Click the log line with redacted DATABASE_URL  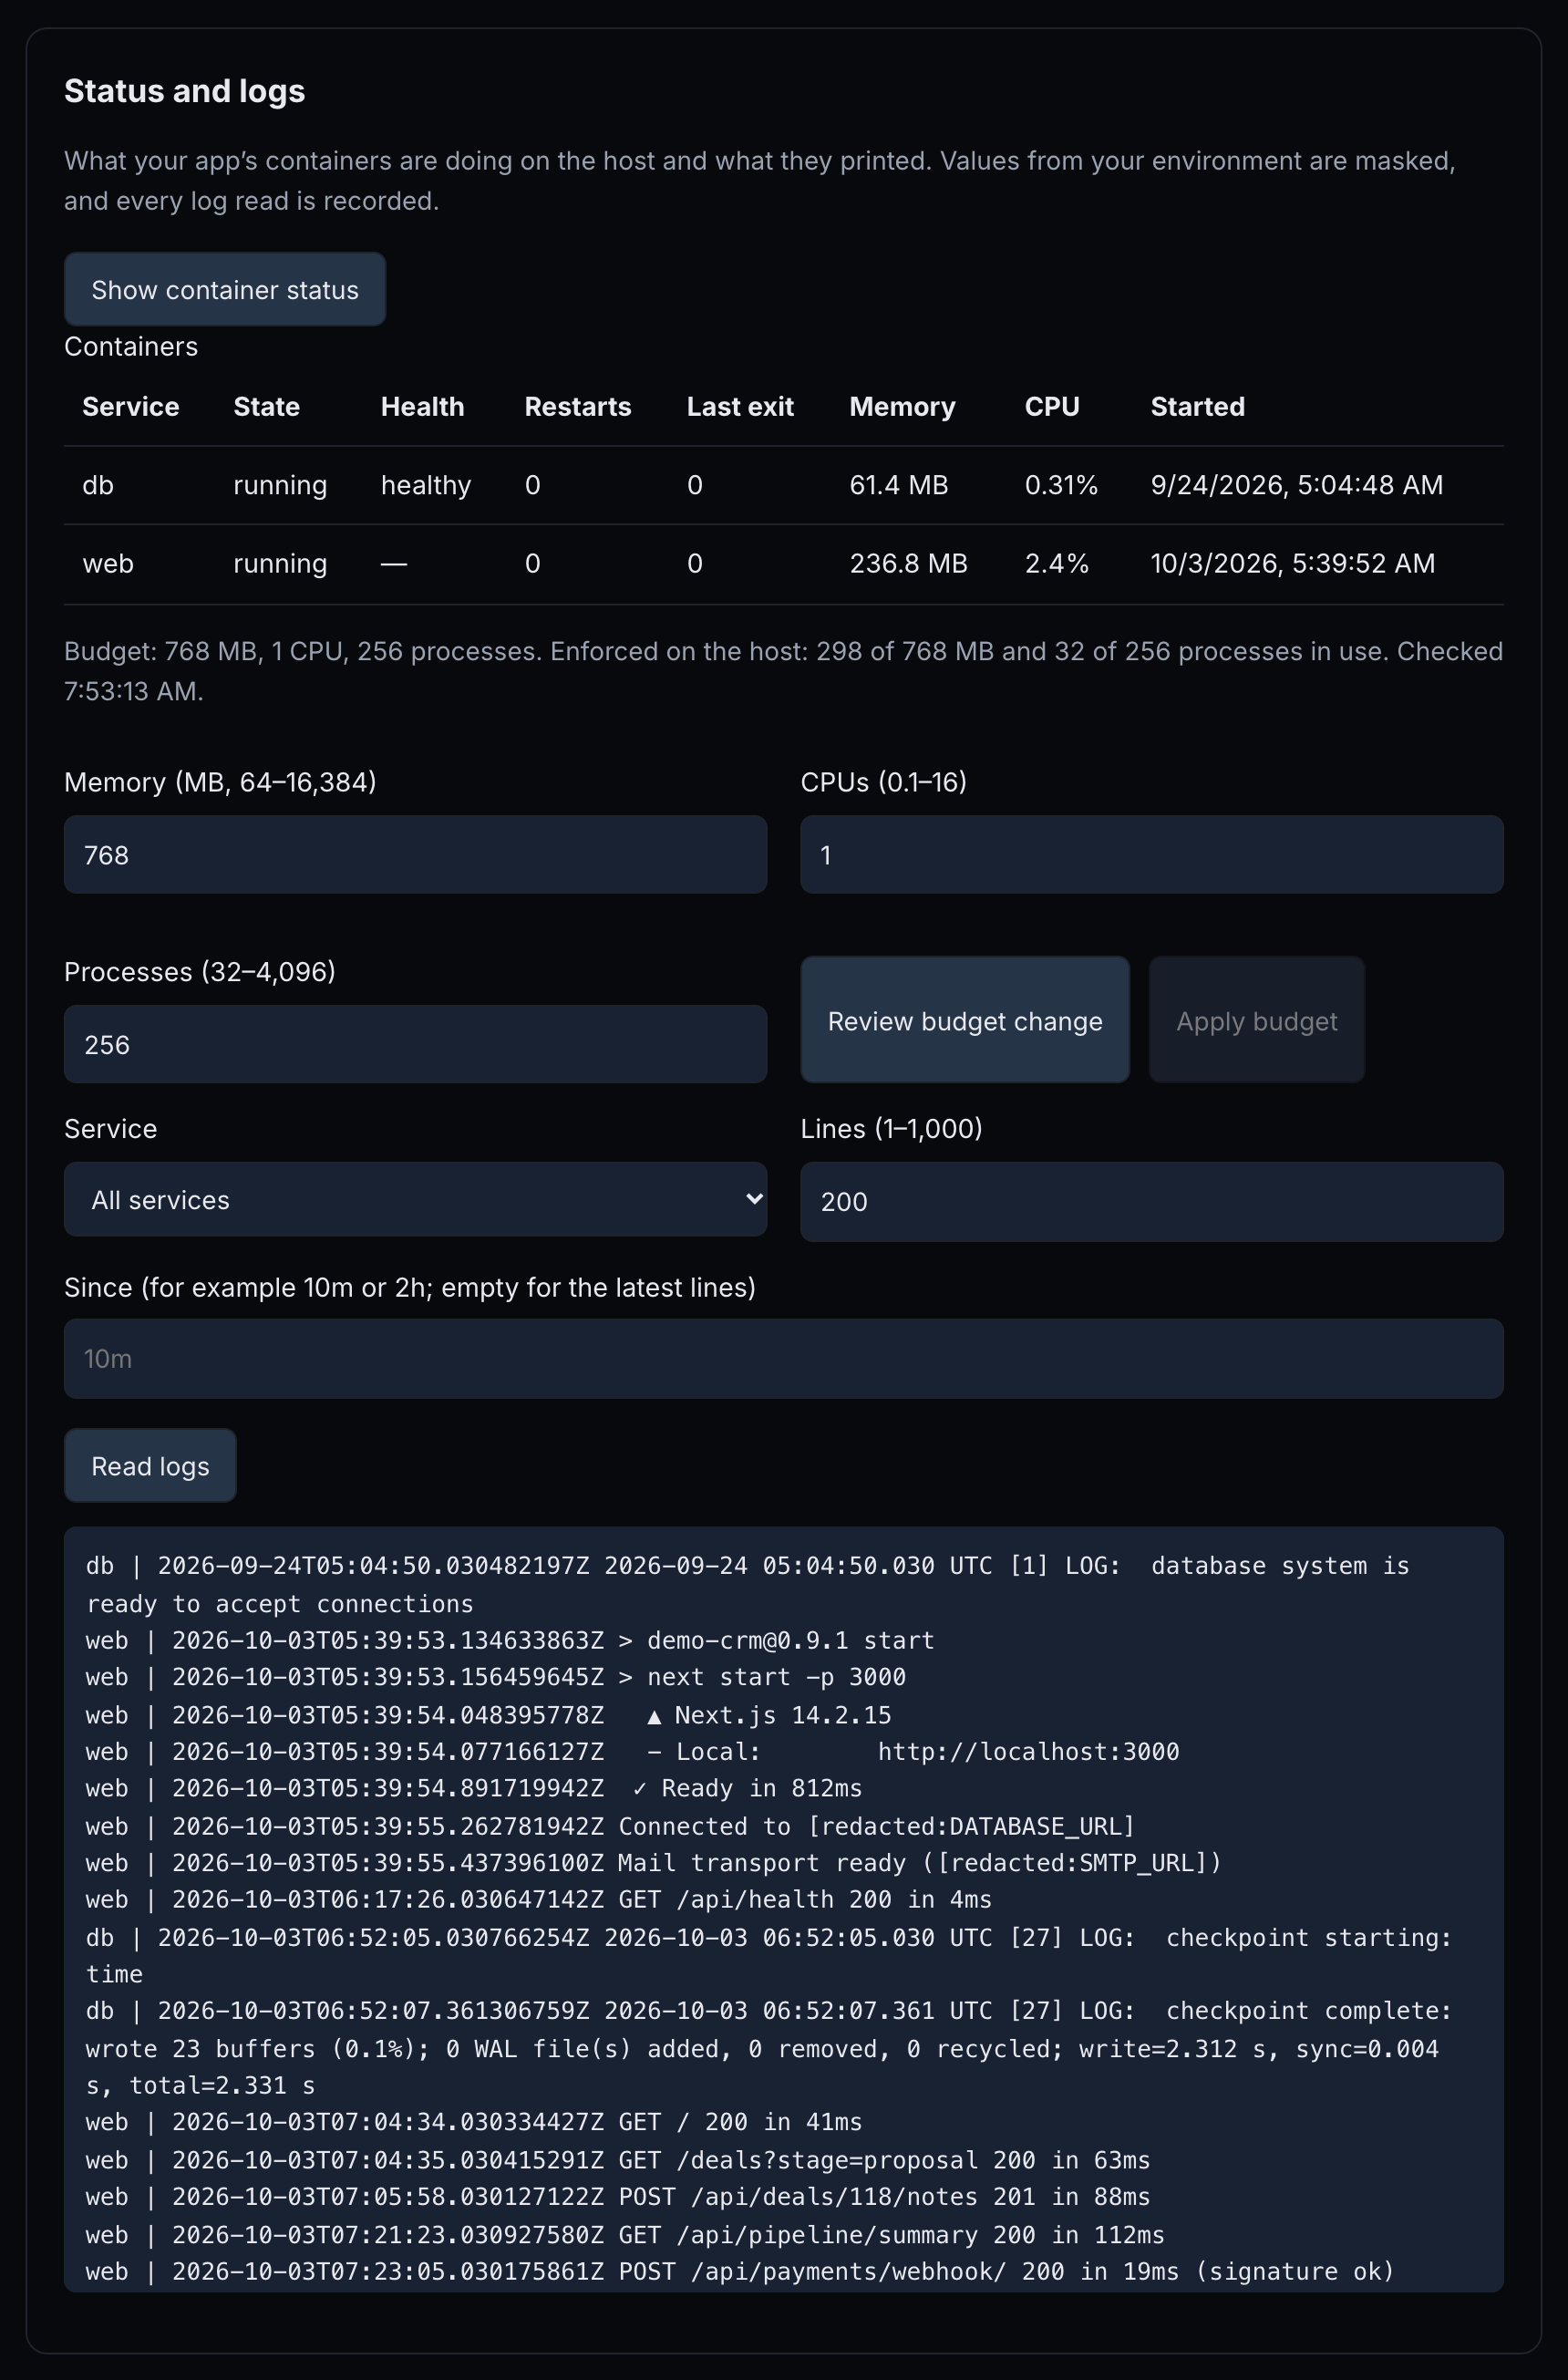pos(610,1826)
